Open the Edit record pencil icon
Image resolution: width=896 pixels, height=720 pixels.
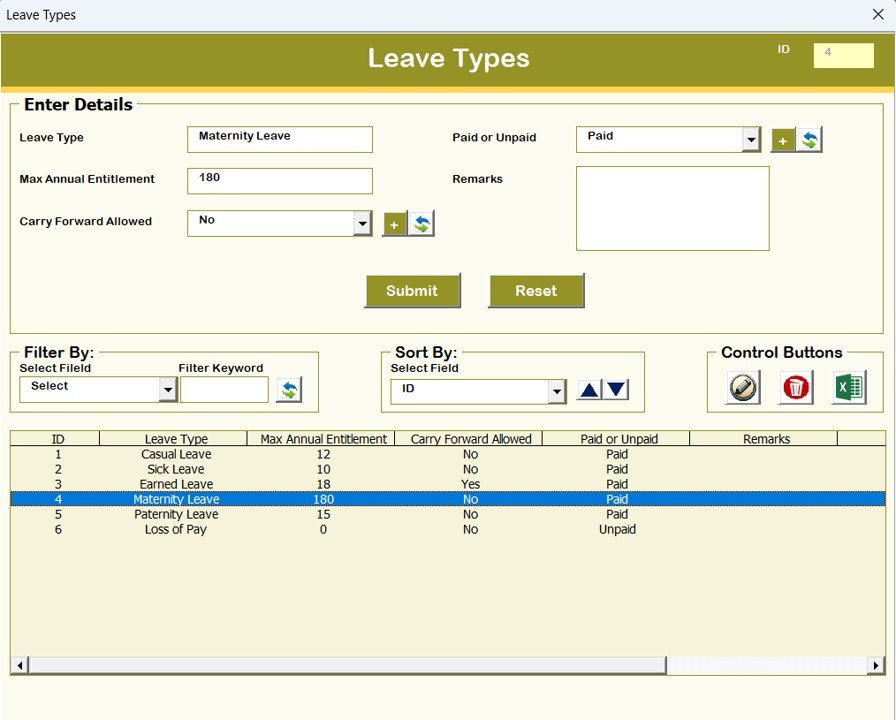tap(740, 387)
